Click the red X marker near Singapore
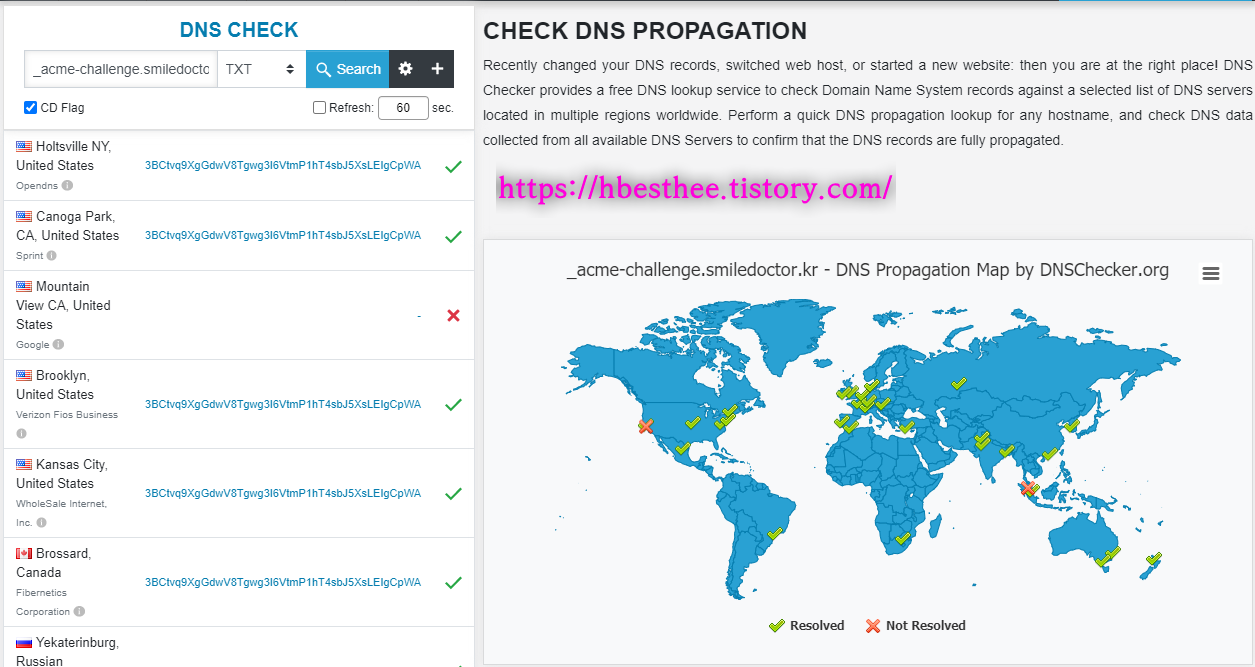 (x=1027, y=488)
